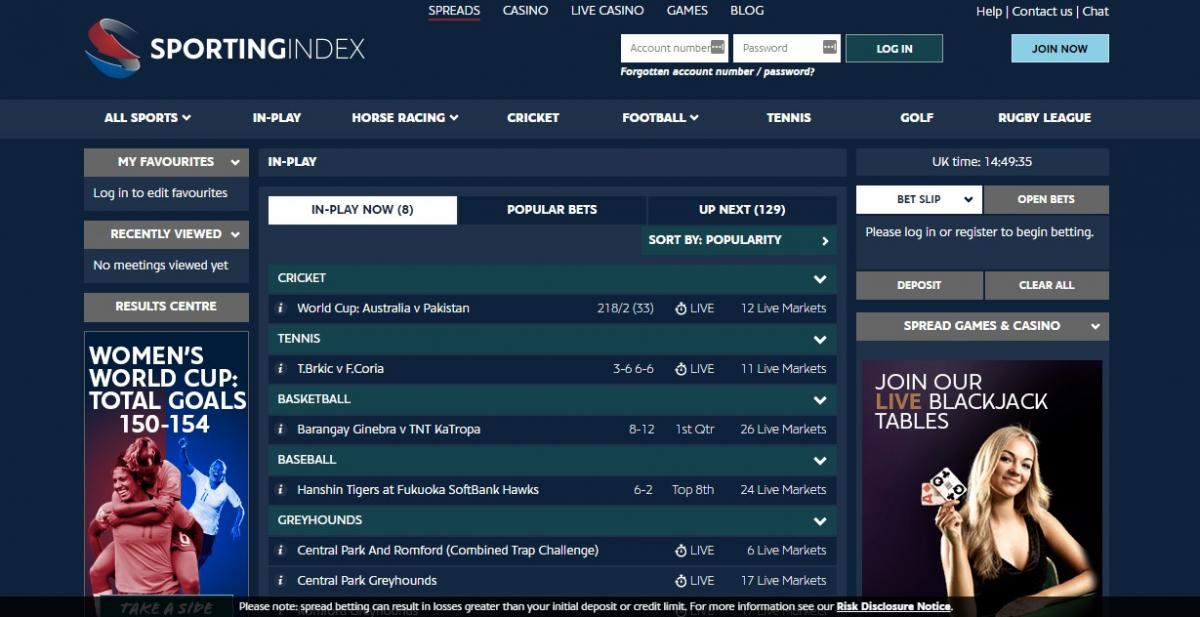The height and width of the screenshot is (617, 1200).
Task: Focus the Password input field
Action: click(787, 48)
